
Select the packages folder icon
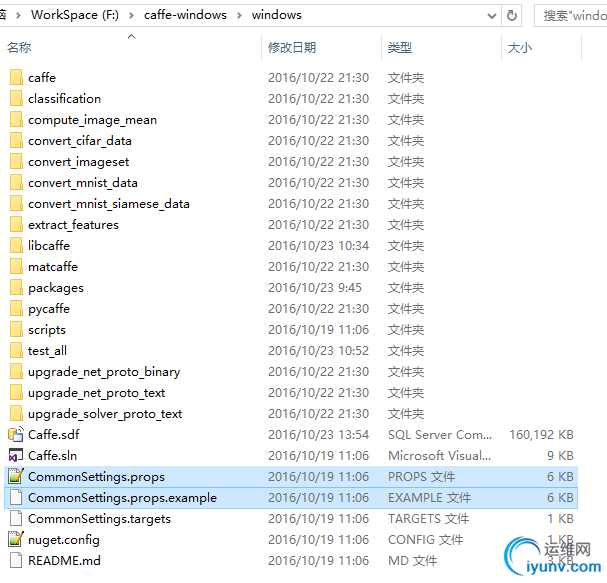pos(16,288)
